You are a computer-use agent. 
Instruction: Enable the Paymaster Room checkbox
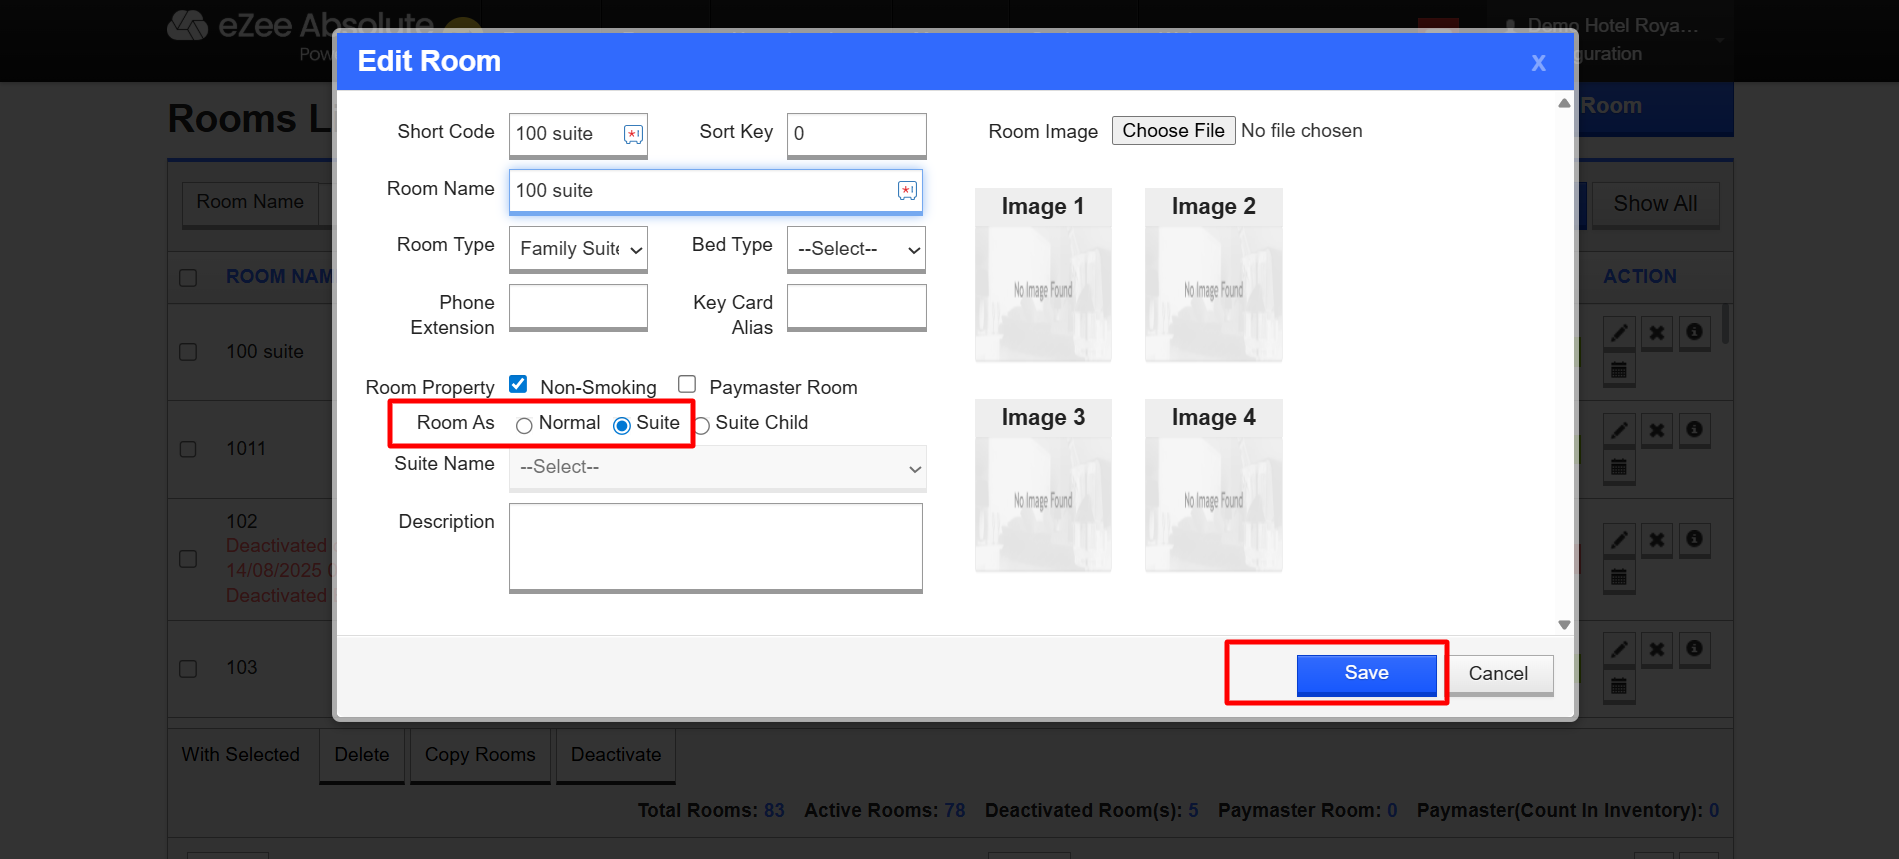click(687, 384)
